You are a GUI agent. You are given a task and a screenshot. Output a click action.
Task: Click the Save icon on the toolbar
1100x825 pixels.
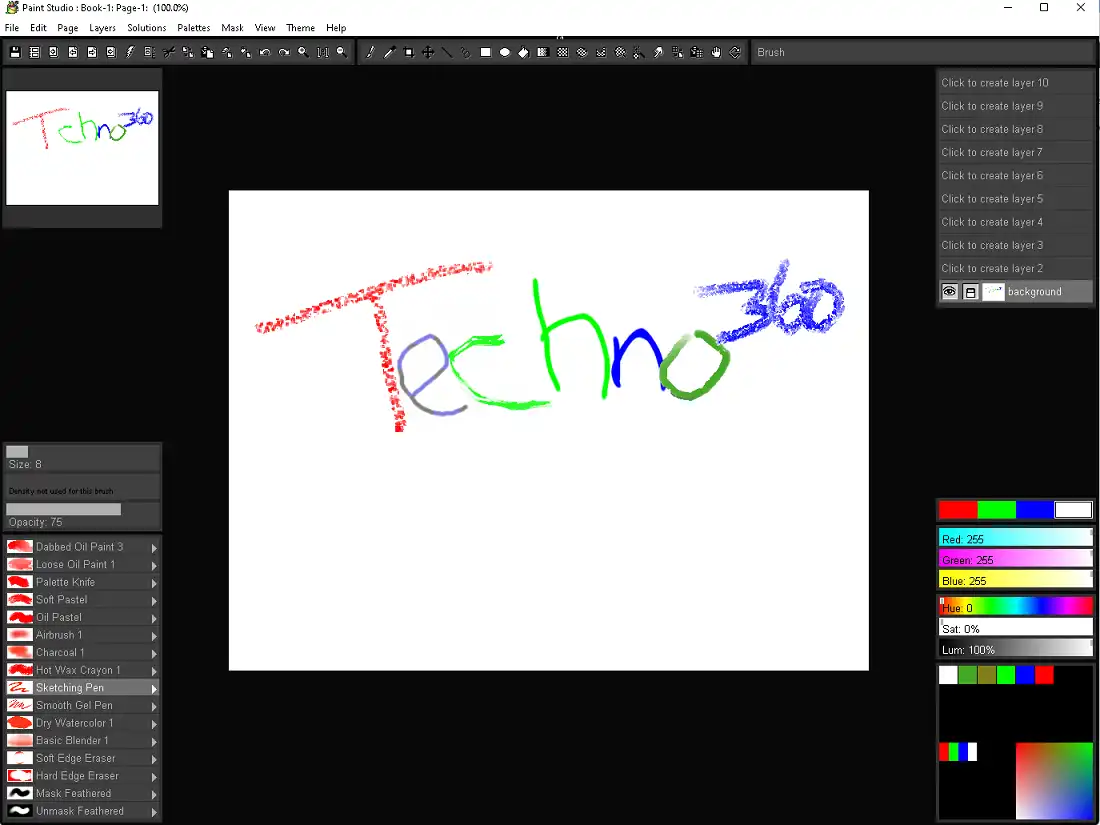tap(14, 52)
